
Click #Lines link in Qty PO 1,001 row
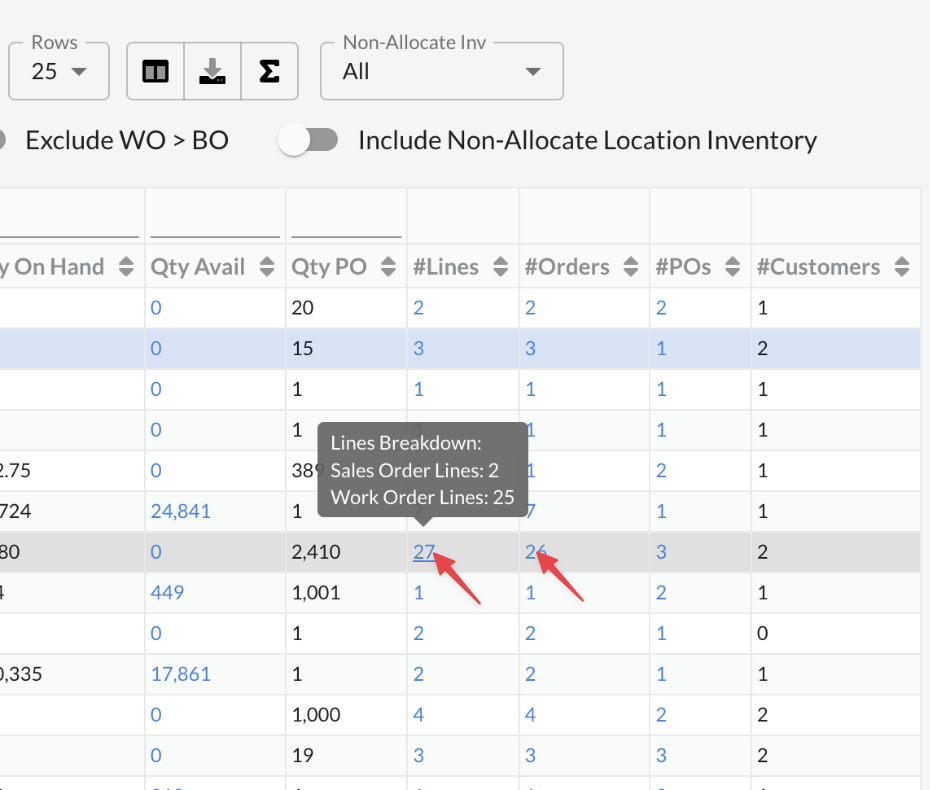[x=419, y=592]
